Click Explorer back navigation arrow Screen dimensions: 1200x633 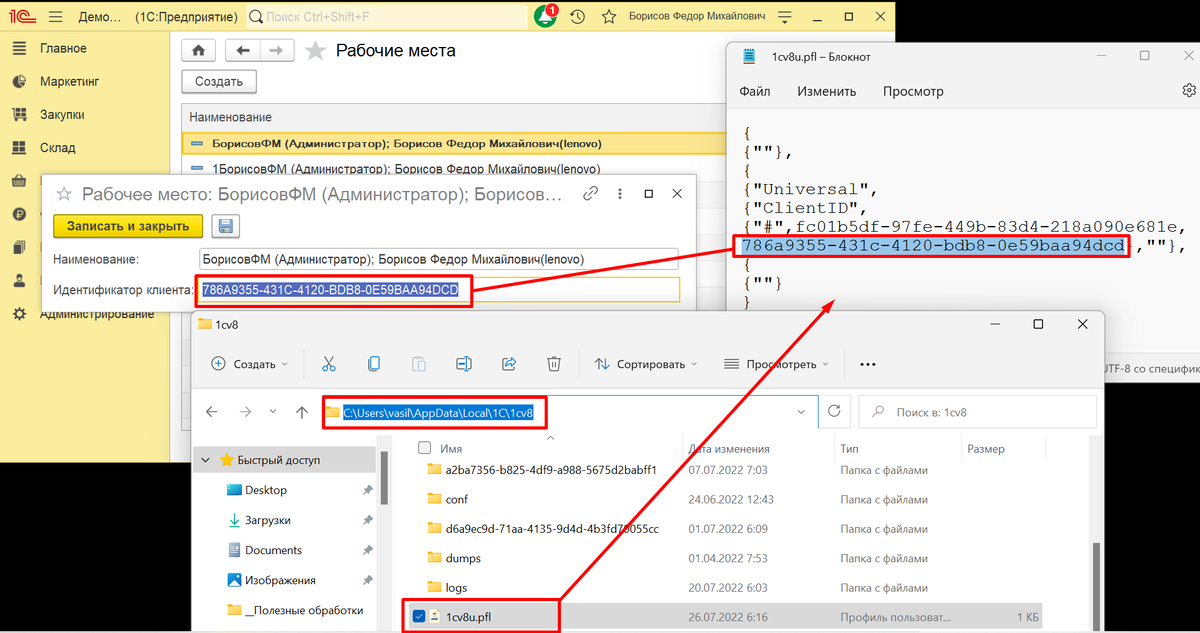click(211, 412)
